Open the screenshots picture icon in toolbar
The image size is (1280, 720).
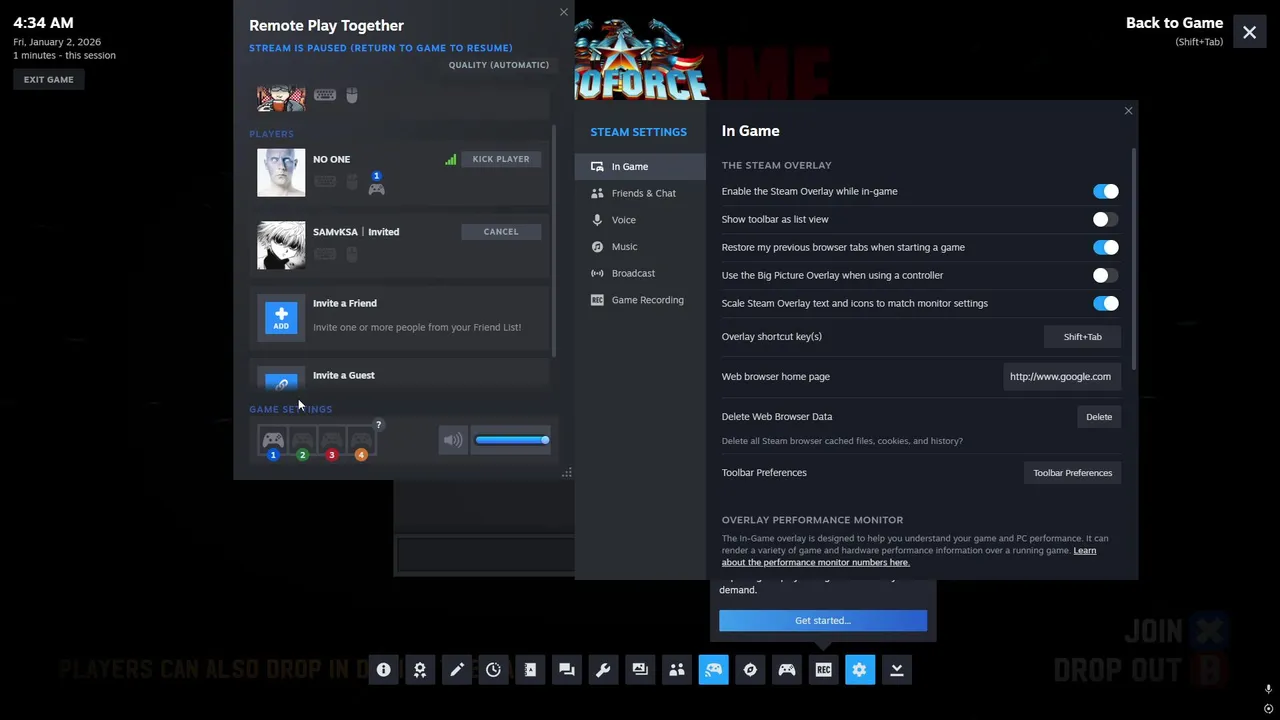pos(640,670)
